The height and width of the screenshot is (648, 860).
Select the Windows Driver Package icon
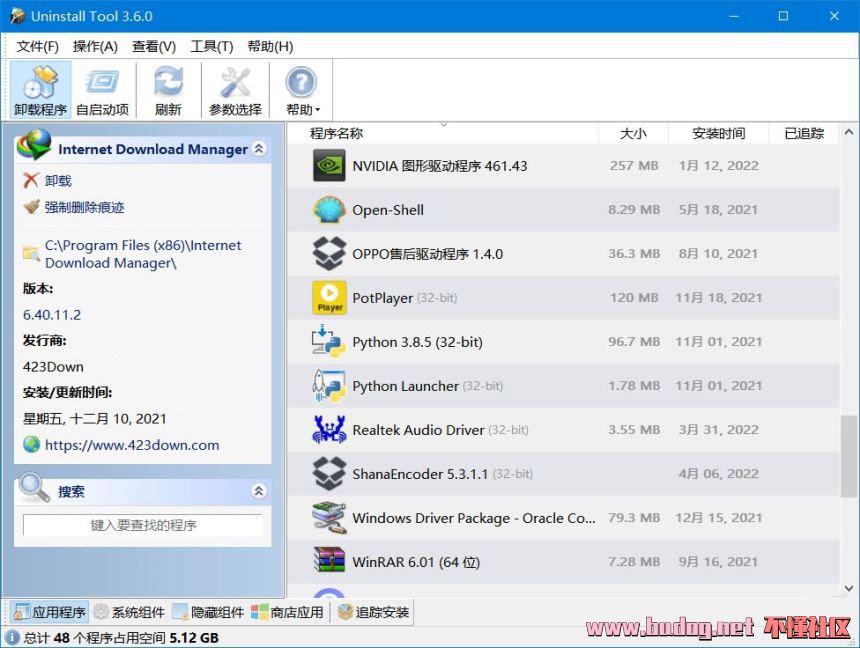[x=329, y=518]
